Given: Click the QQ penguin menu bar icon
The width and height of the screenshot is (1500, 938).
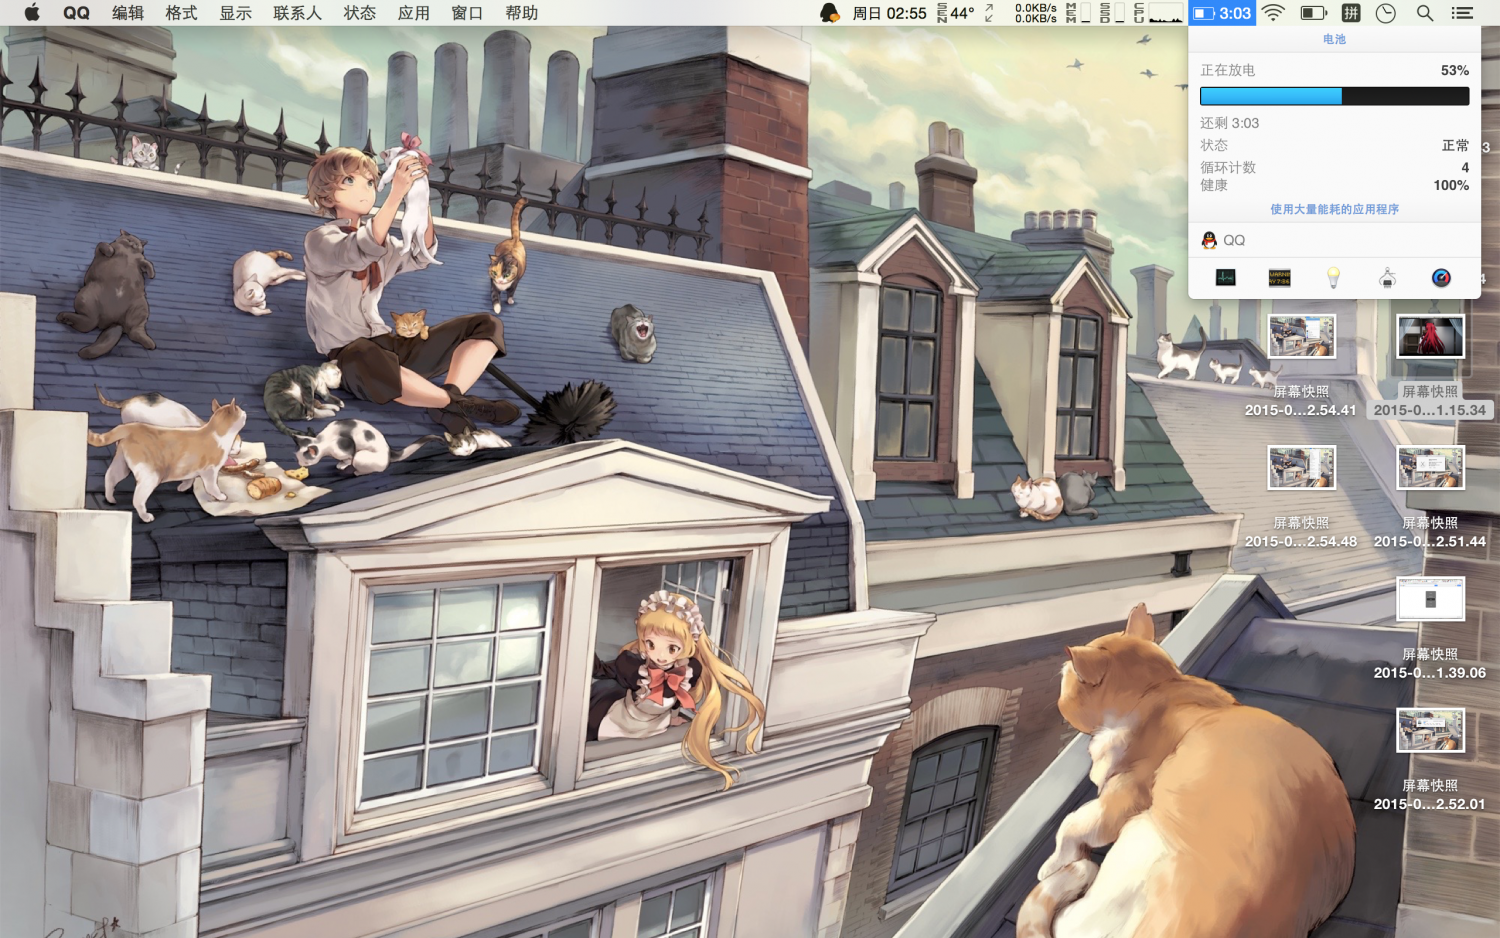Looking at the screenshot, I should pyautogui.click(x=830, y=13).
